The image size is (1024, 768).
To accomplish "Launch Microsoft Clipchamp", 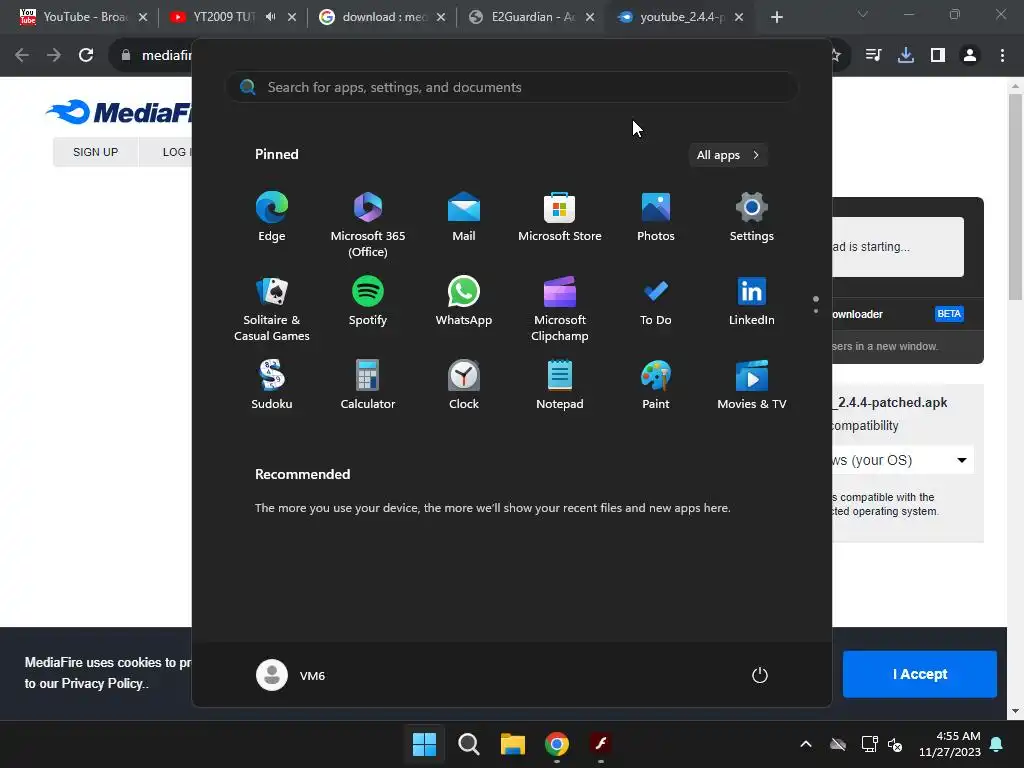I will pyautogui.click(x=560, y=309).
